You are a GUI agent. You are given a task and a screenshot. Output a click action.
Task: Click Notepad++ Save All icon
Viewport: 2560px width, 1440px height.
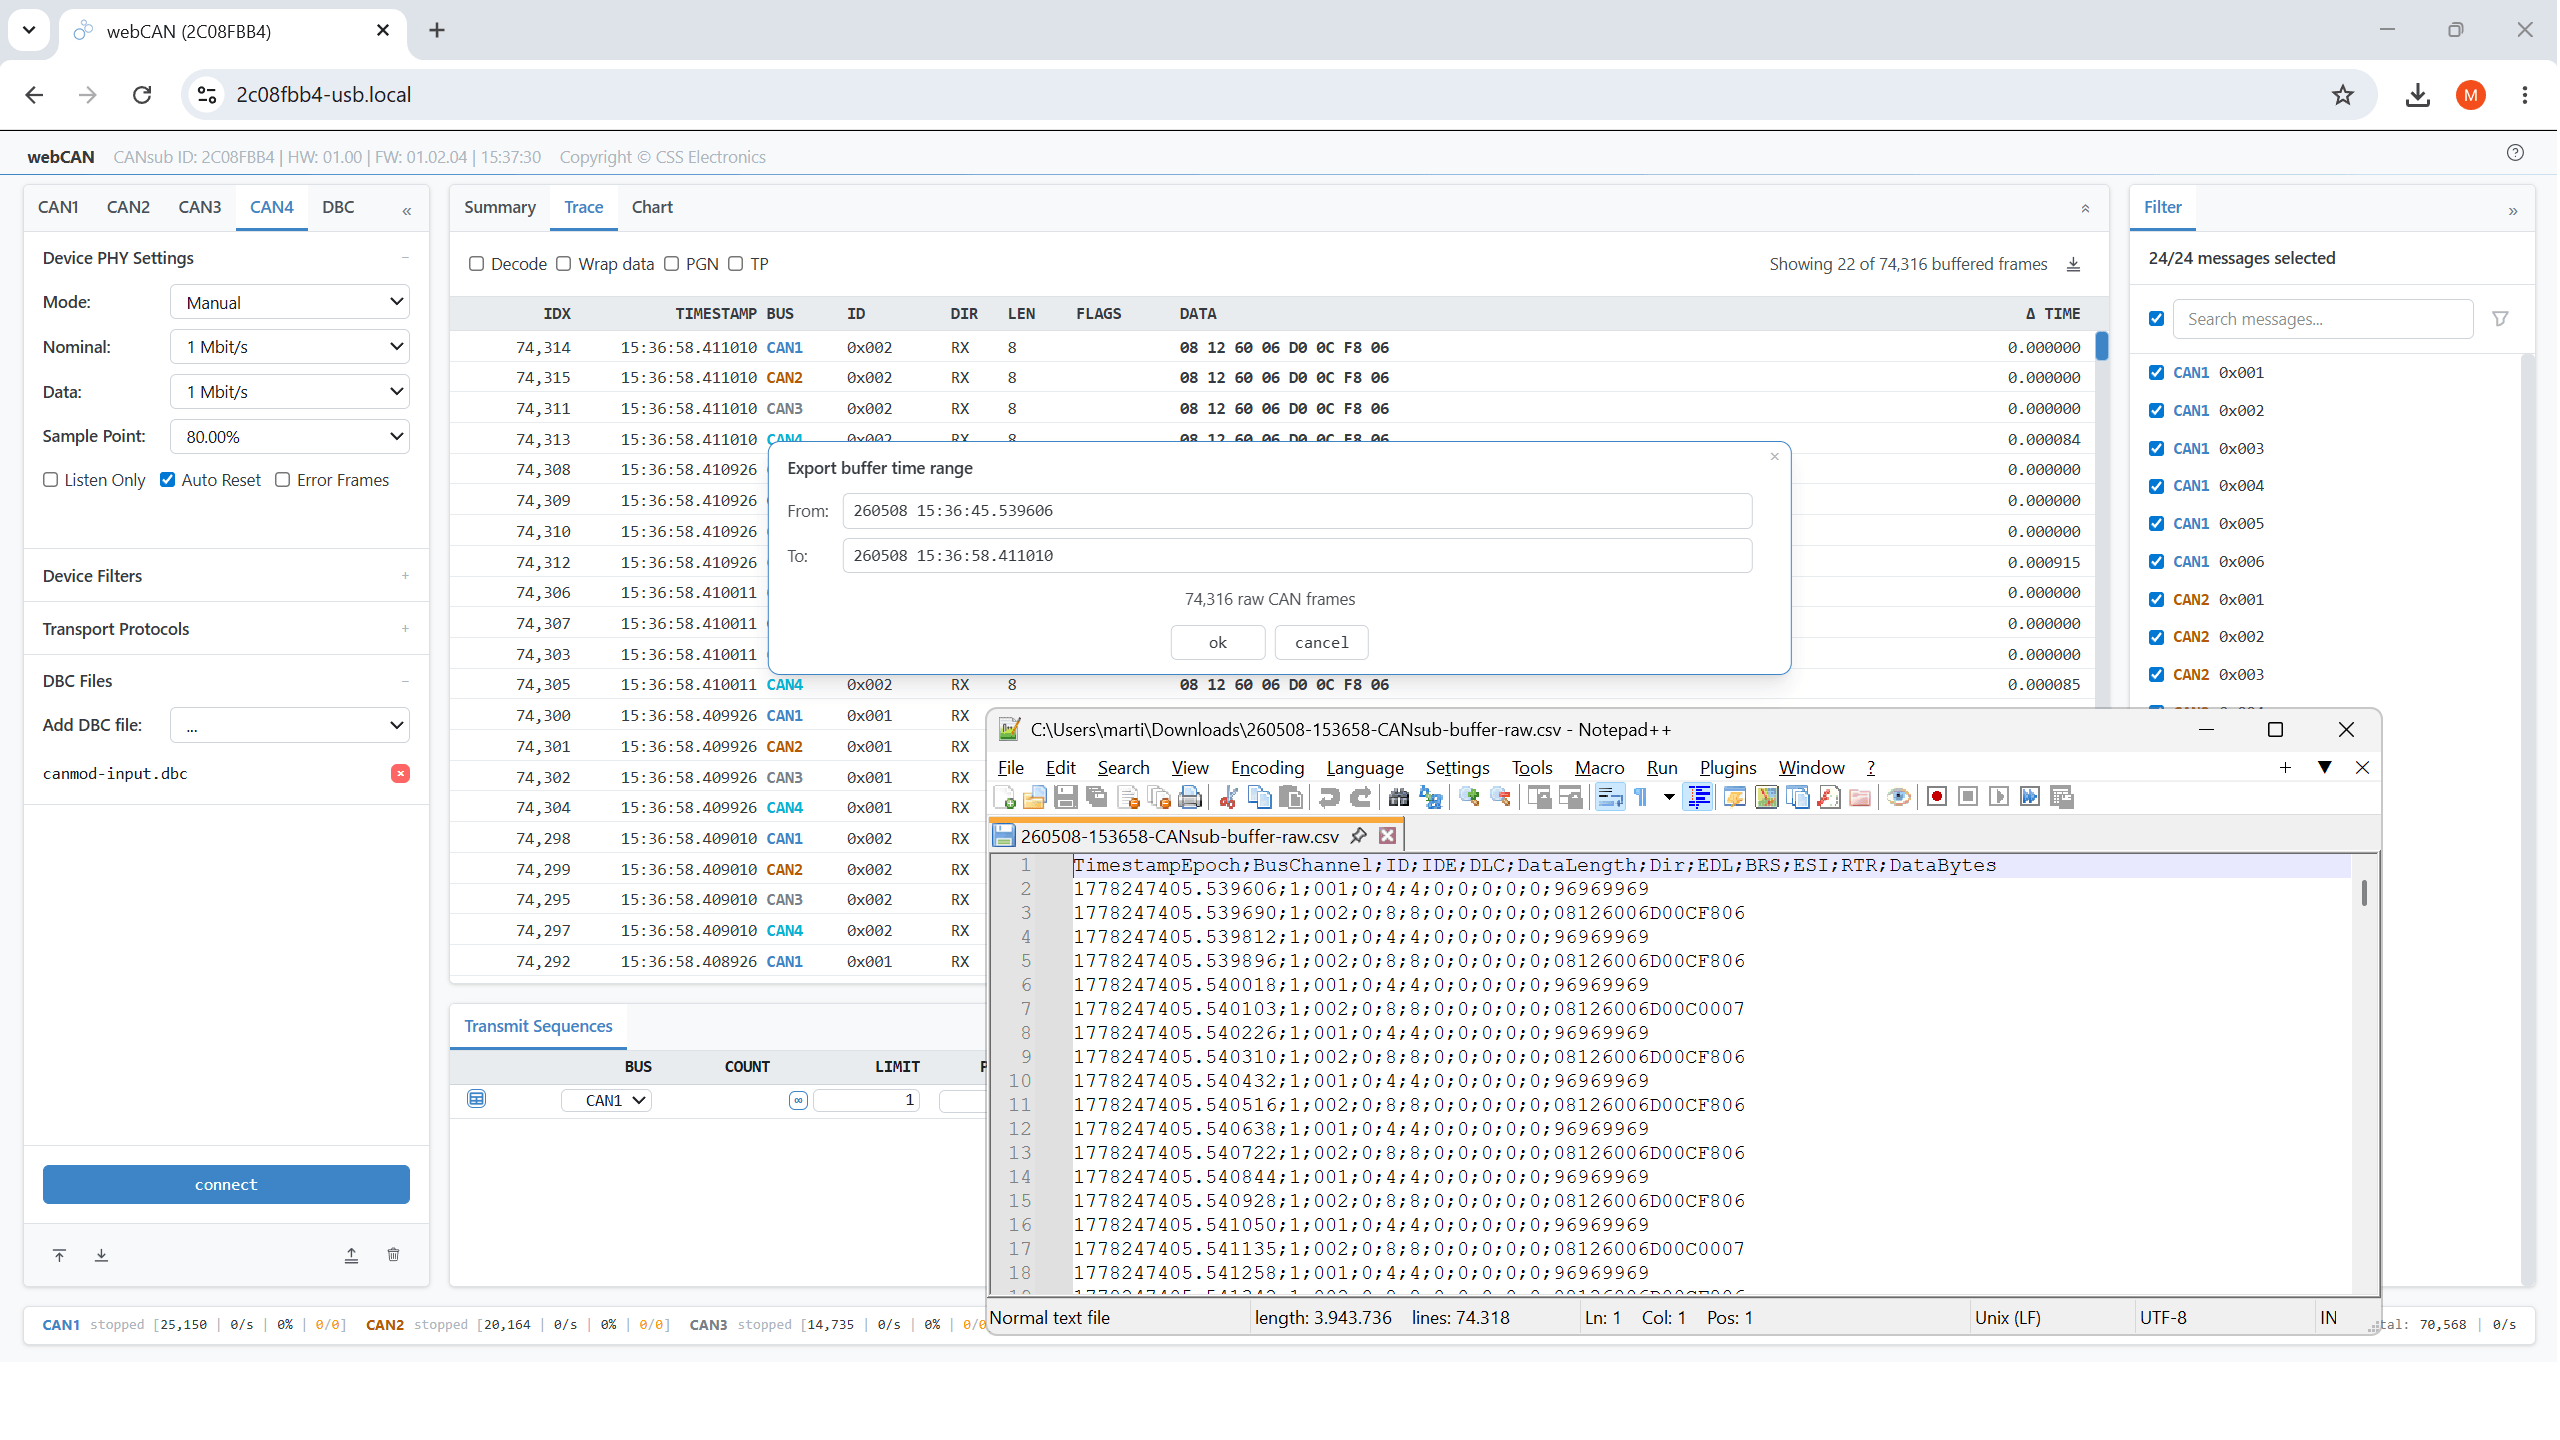[1097, 797]
